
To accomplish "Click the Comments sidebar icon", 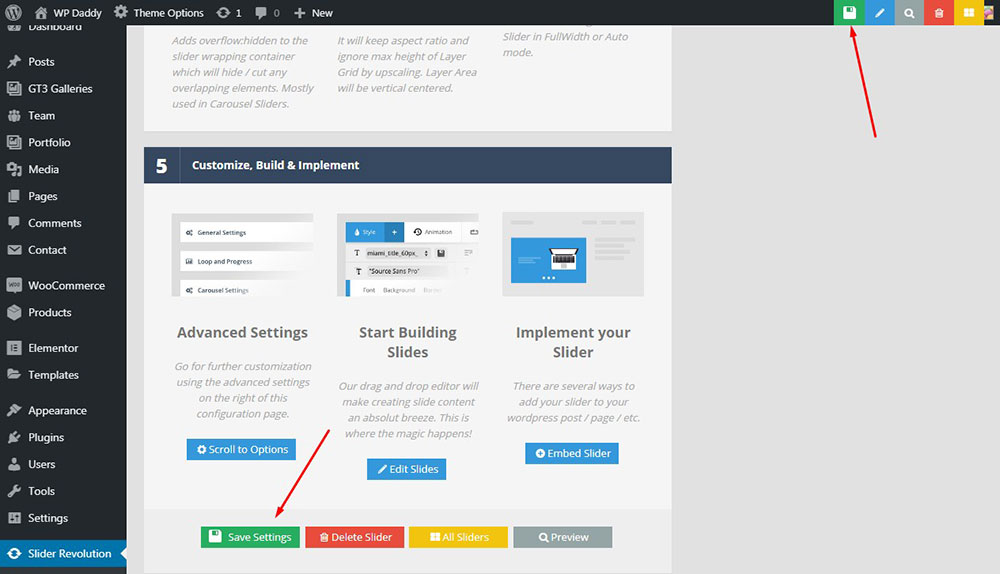I will [x=14, y=223].
